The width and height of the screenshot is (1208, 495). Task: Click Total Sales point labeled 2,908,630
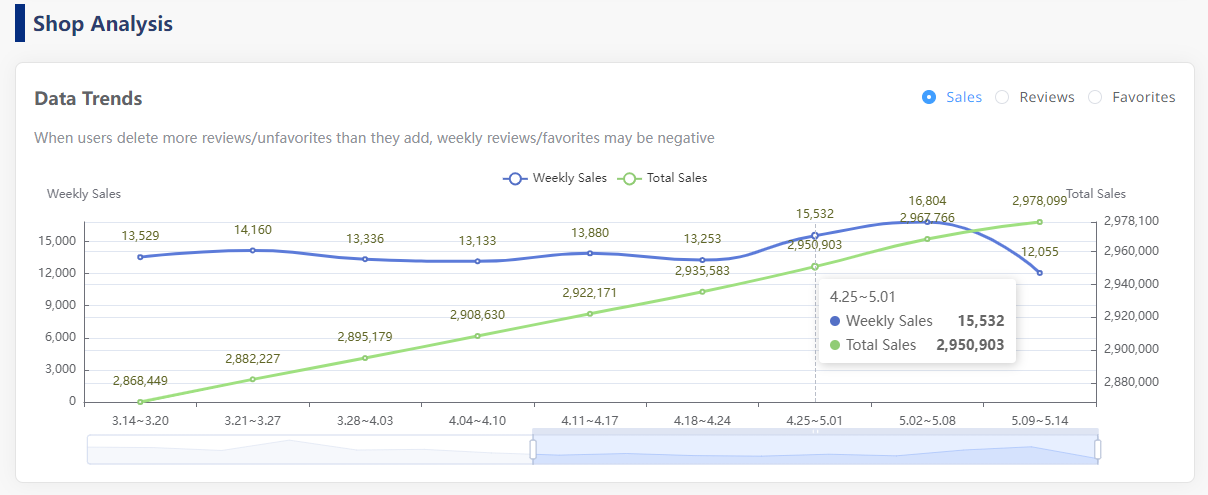point(478,336)
